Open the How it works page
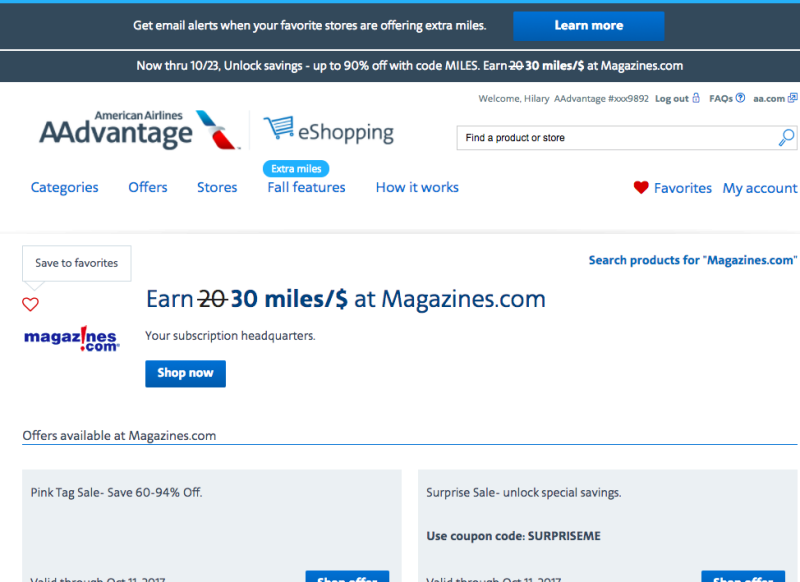The image size is (800, 582). coord(417,187)
